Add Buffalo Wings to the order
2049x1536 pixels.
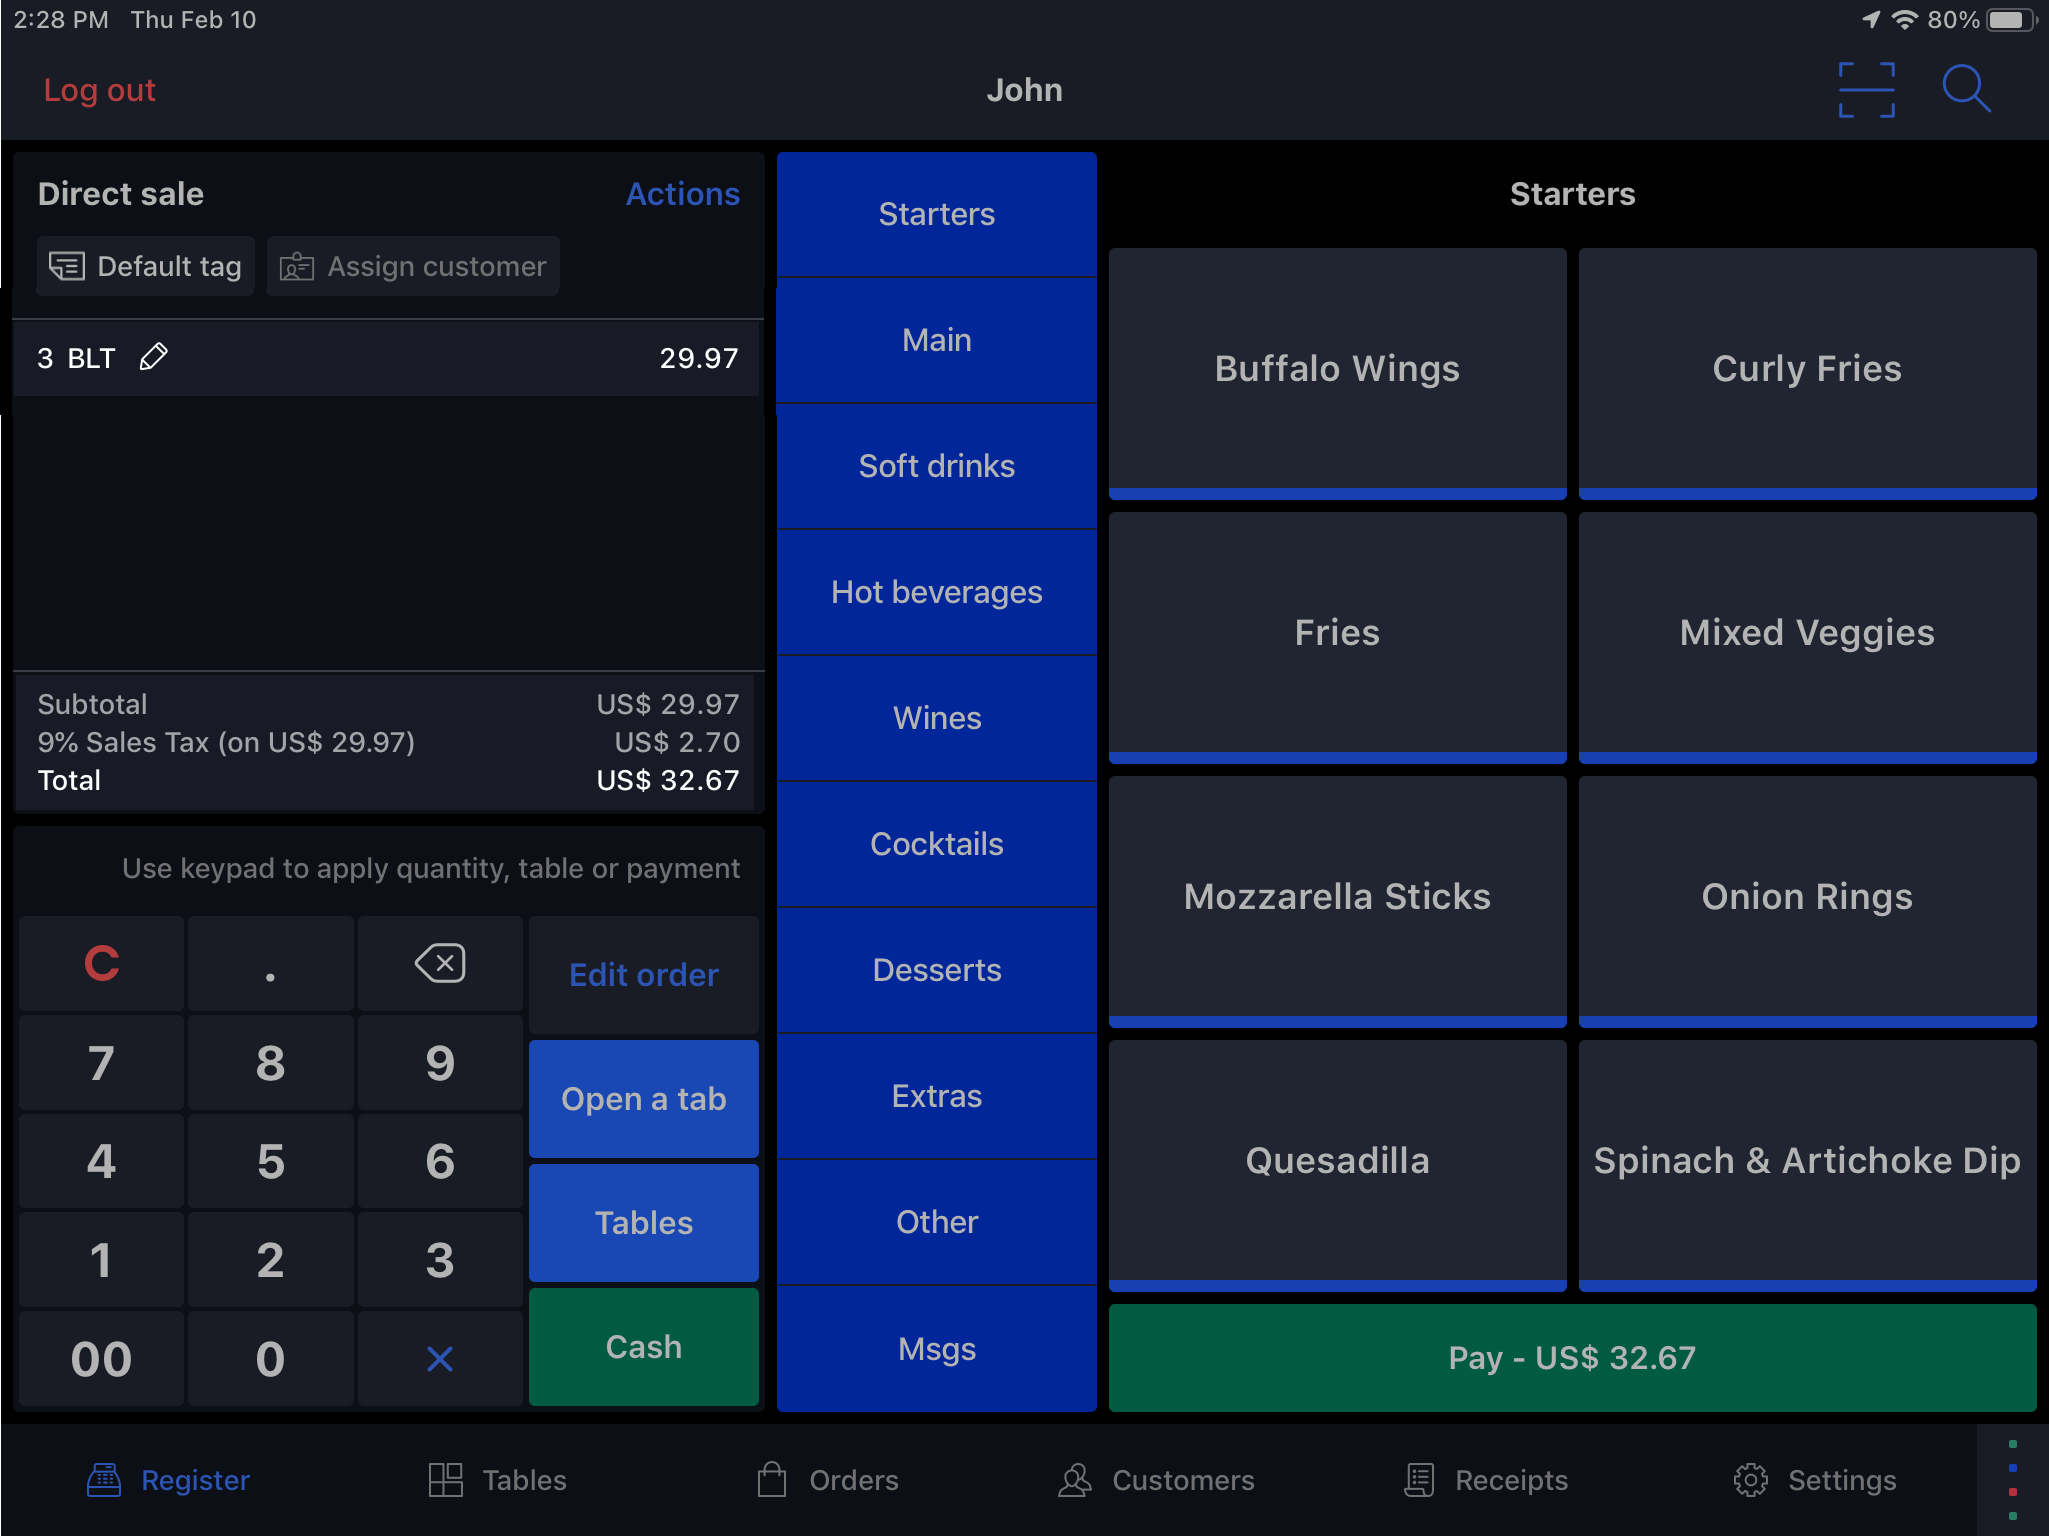pyautogui.click(x=1337, y=370)
